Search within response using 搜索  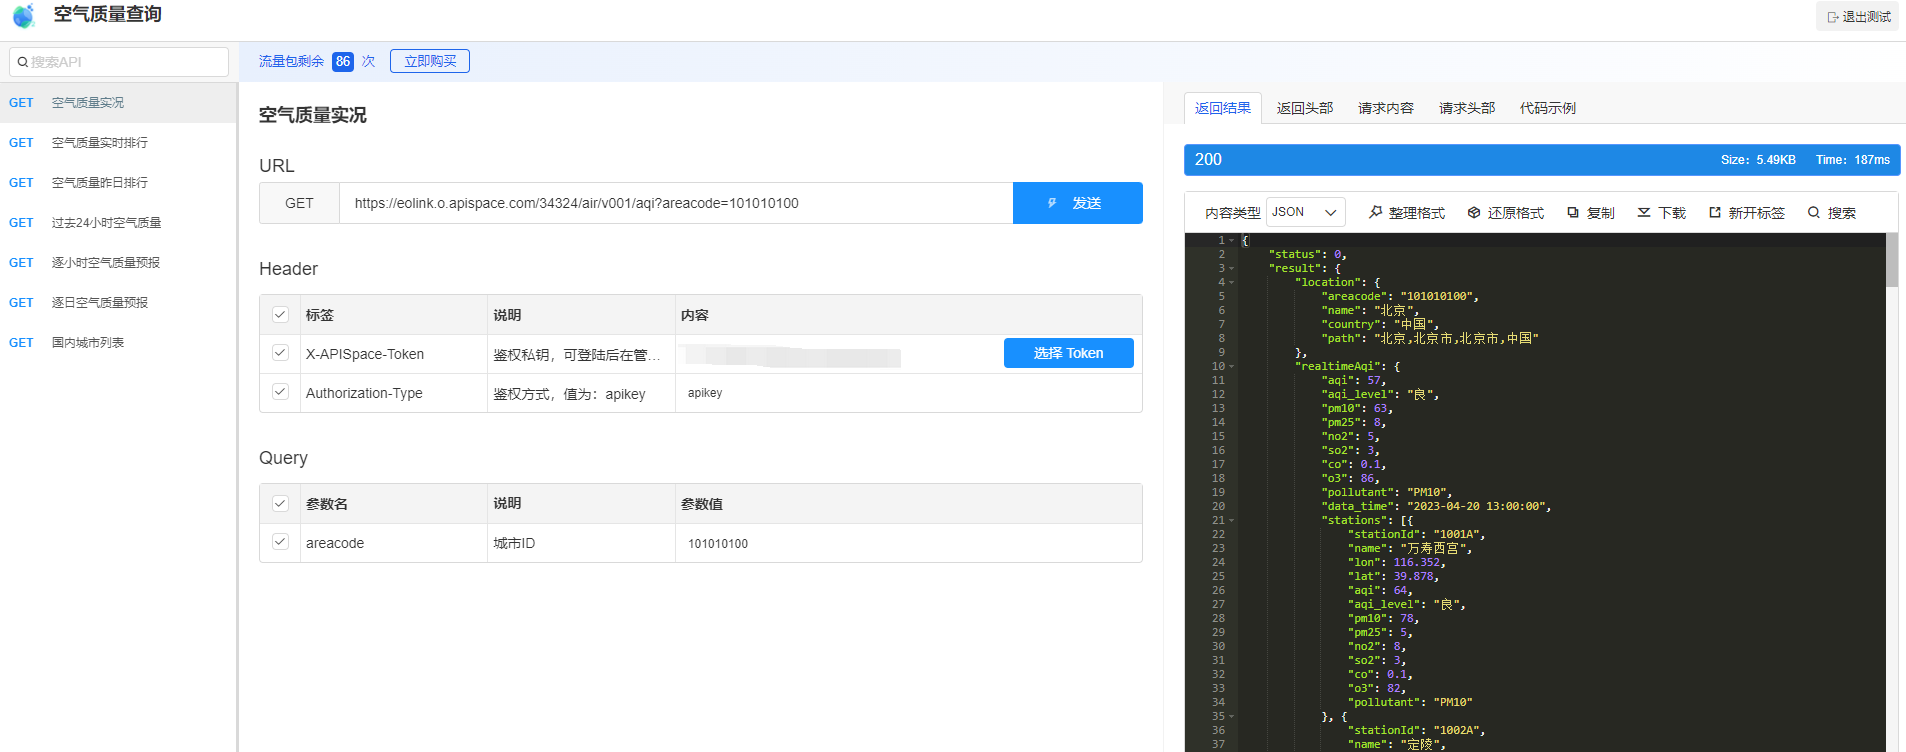pyautogui.click(x=1832, y=212)
